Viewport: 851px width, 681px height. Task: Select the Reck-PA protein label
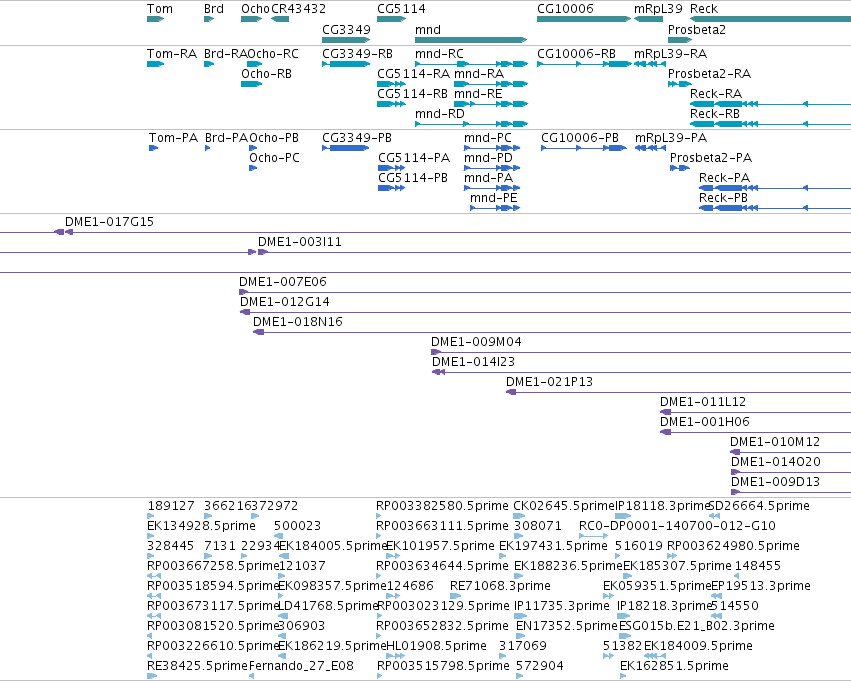click(725, 179)
